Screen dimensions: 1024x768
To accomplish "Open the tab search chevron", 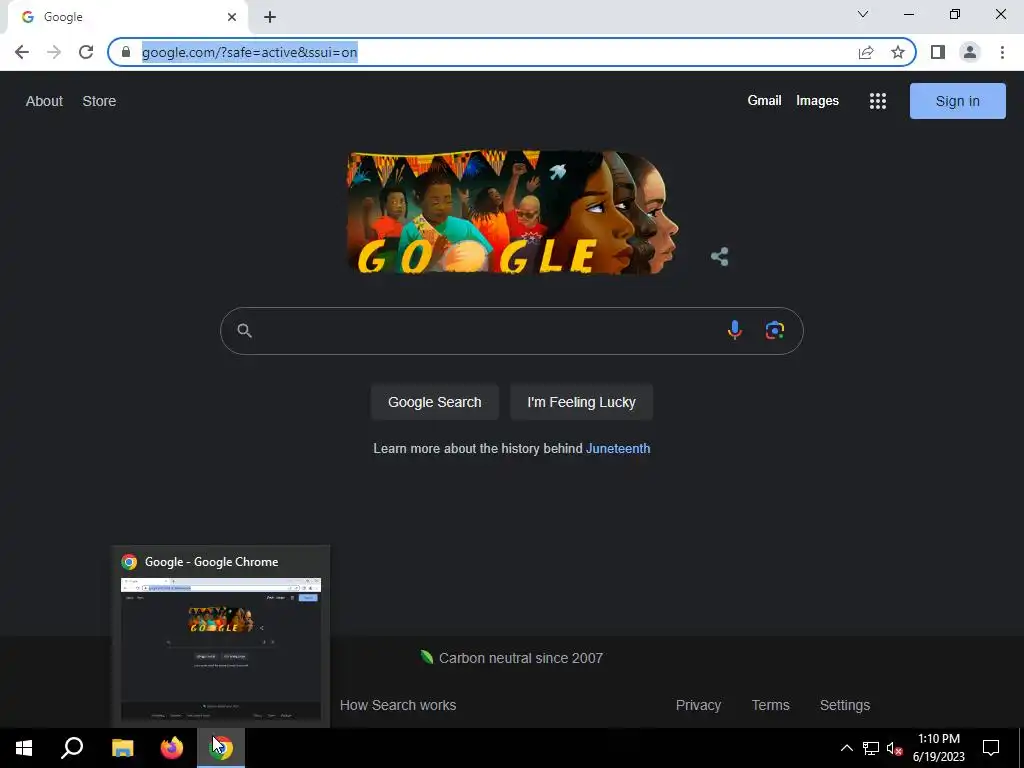I will pos(863,14).
